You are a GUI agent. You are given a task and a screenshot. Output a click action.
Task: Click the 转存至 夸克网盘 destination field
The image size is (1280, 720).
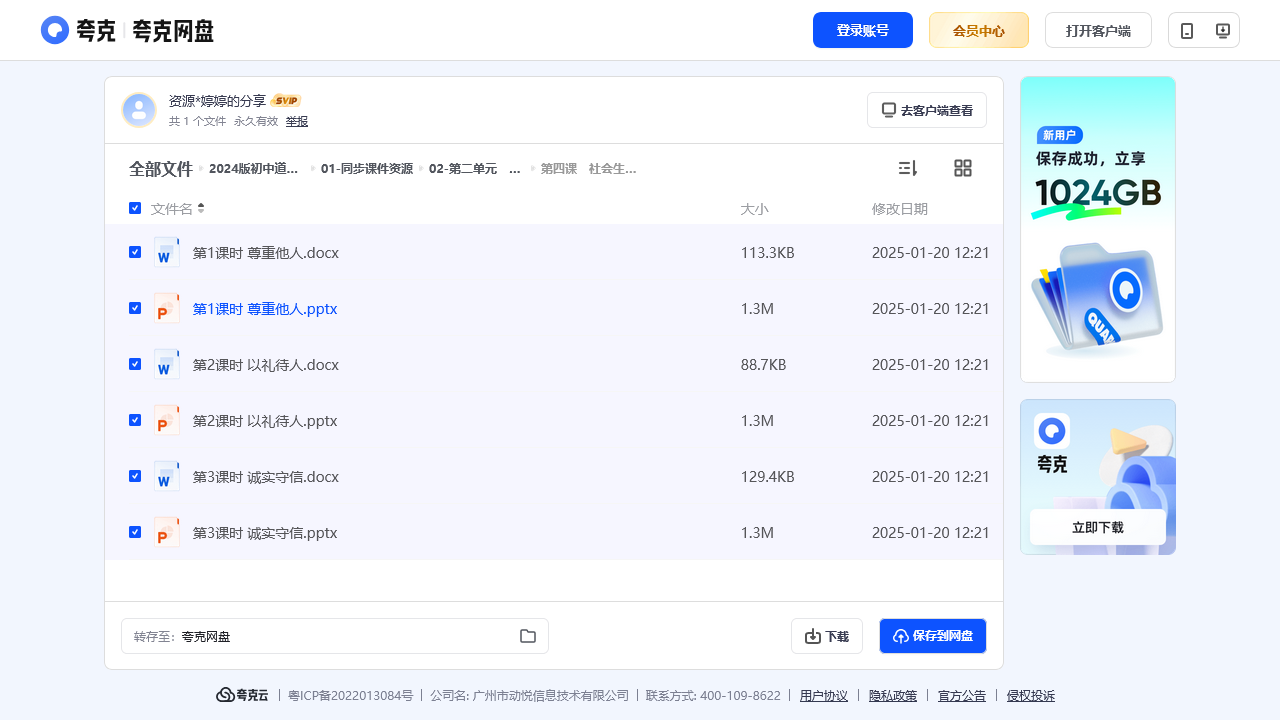coord(335,636)
